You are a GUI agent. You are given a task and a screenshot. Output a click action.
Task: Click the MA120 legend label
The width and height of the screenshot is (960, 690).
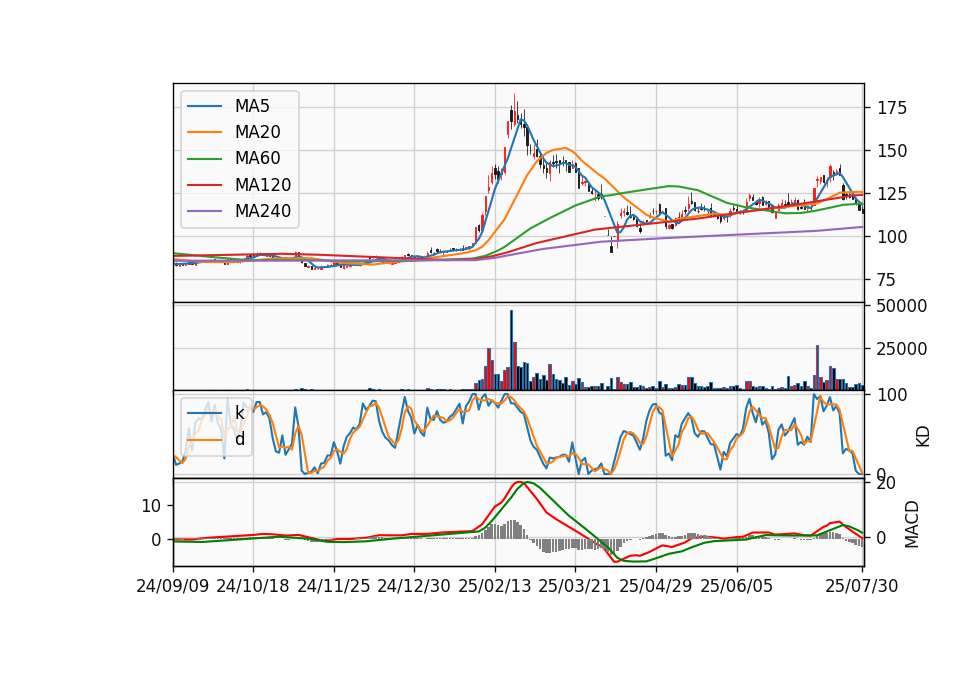pyautogui.click(x=263, y=185)
